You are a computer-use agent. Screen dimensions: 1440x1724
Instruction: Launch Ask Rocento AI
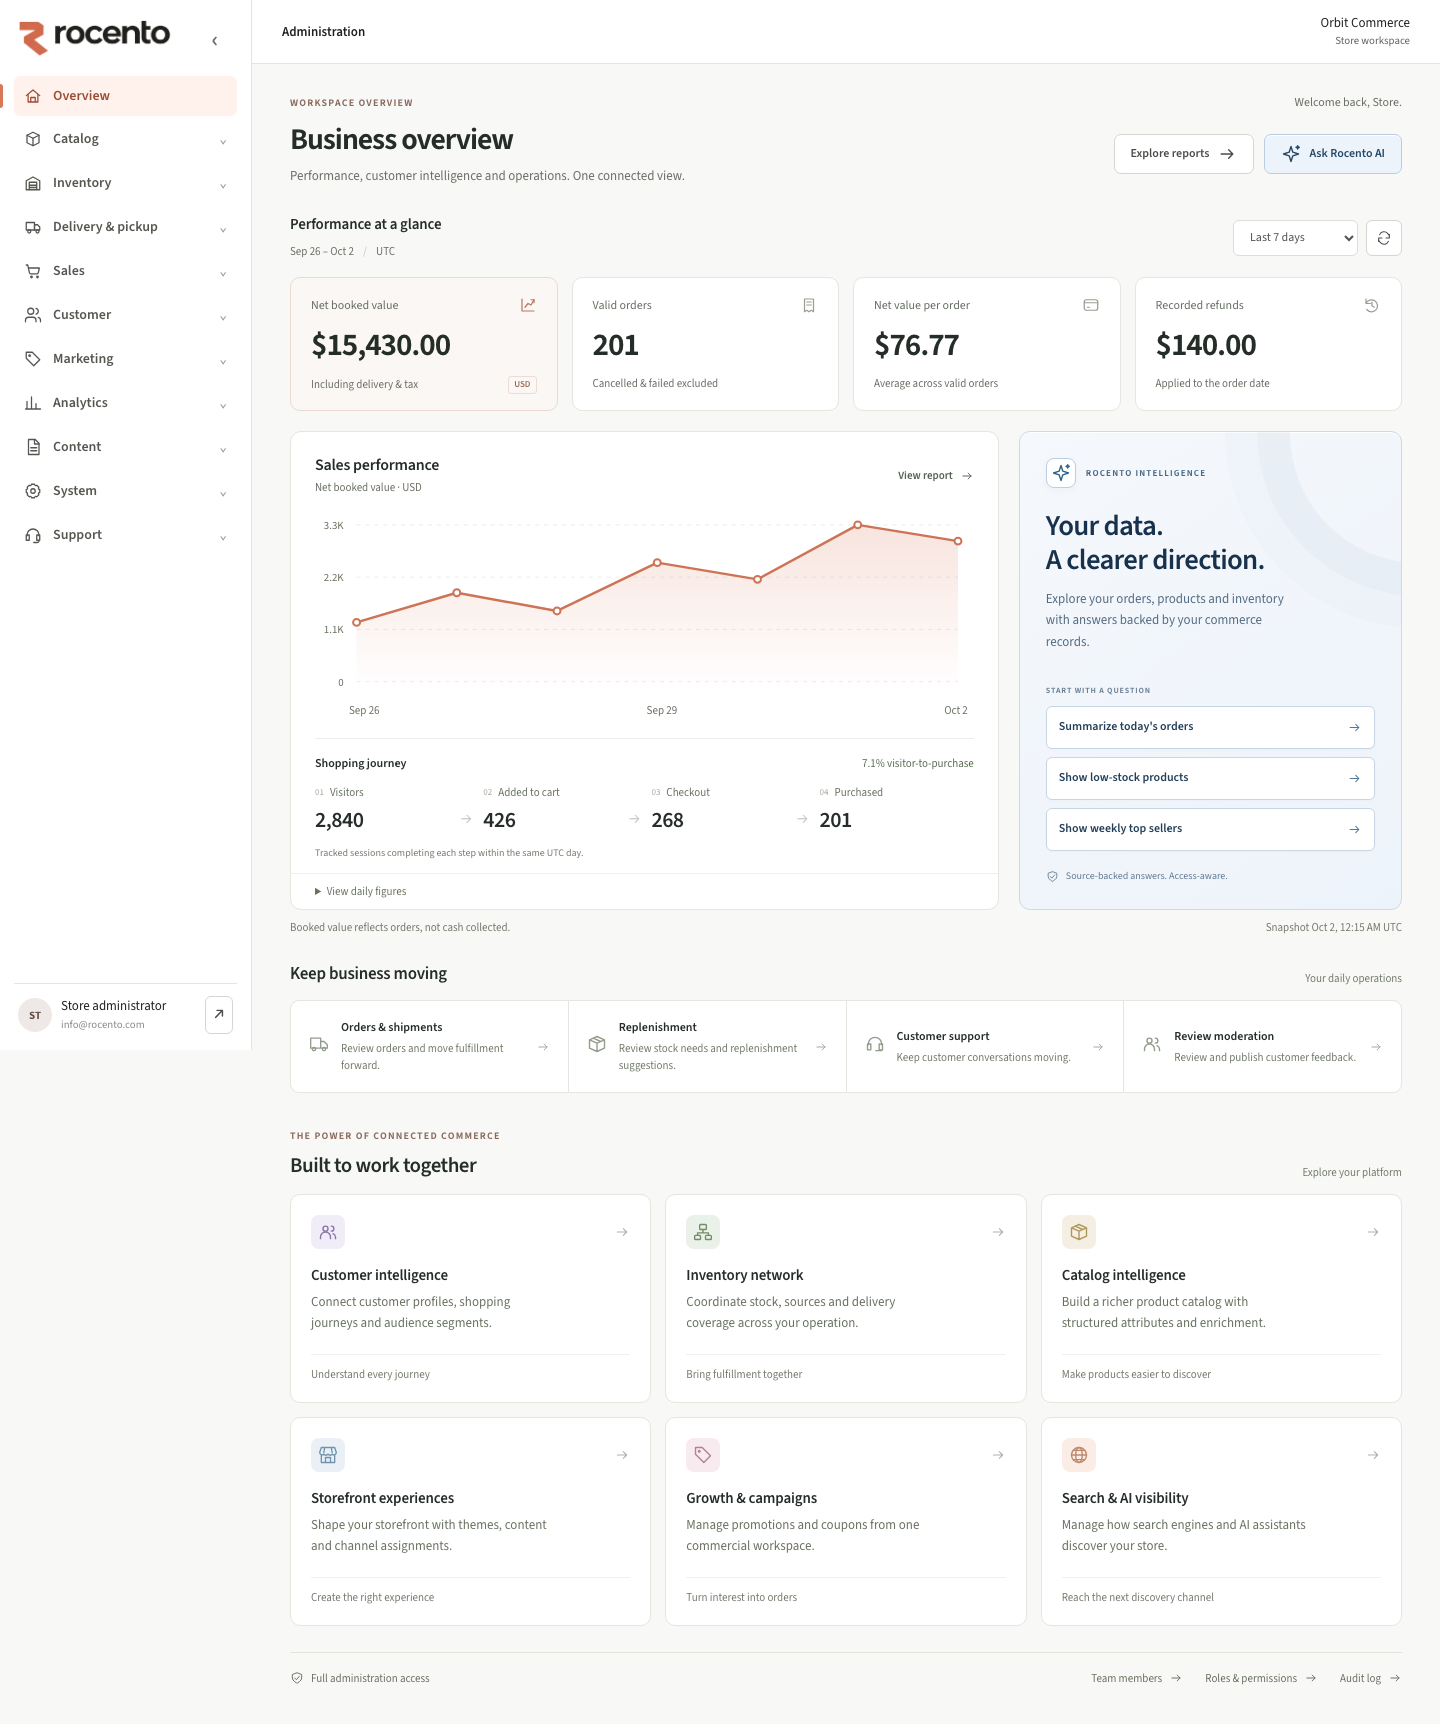point(1332,154)
